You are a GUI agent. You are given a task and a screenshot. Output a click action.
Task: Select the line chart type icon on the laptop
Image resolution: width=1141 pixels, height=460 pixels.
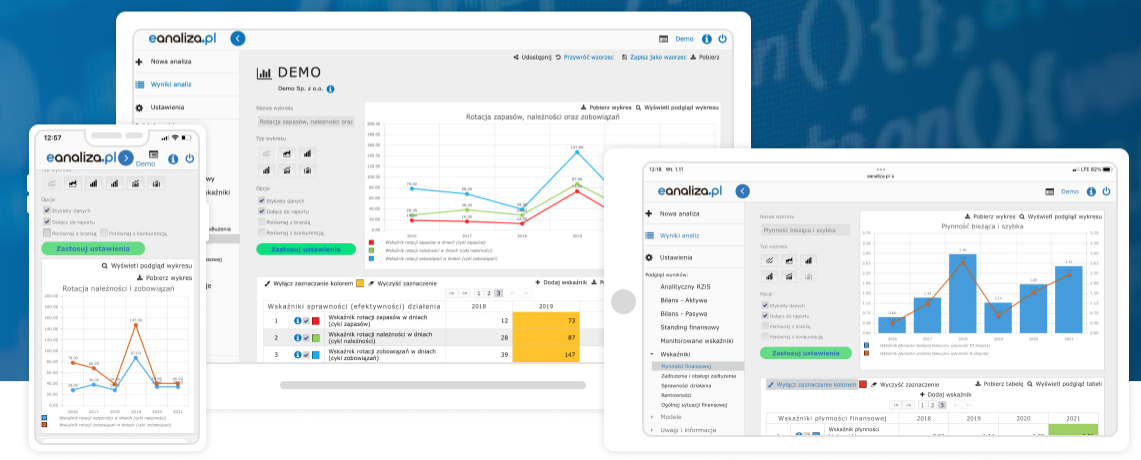tap(266, 154)
